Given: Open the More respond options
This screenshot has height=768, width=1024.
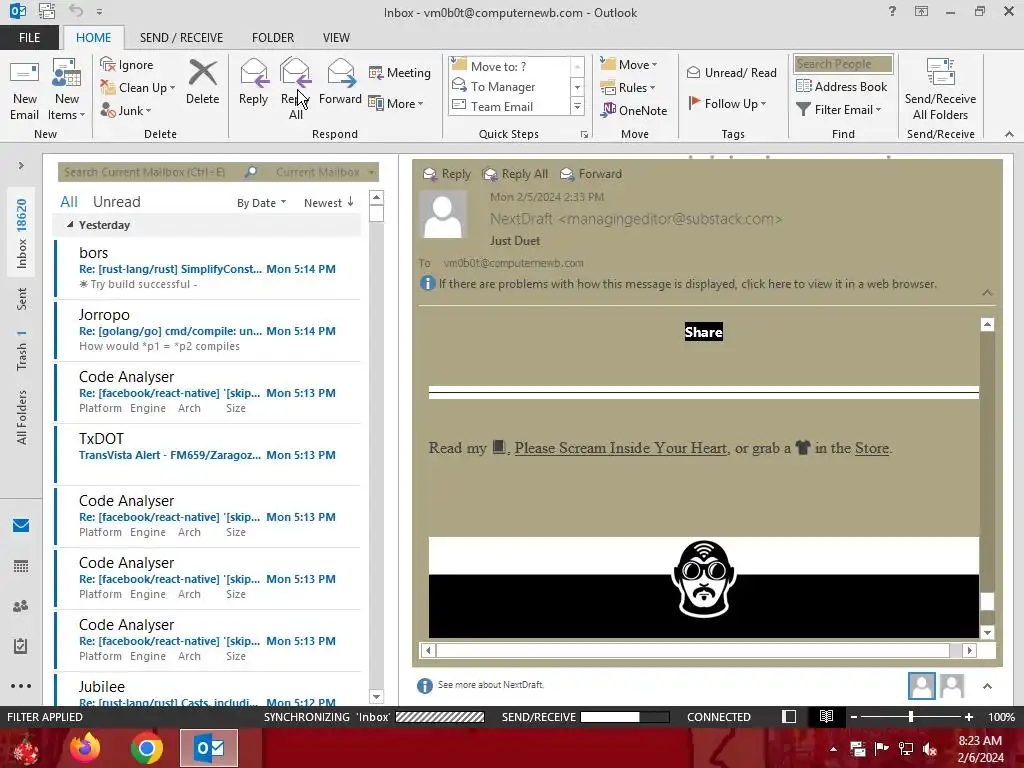Looking at the screenshot, I should click(396, 103).
